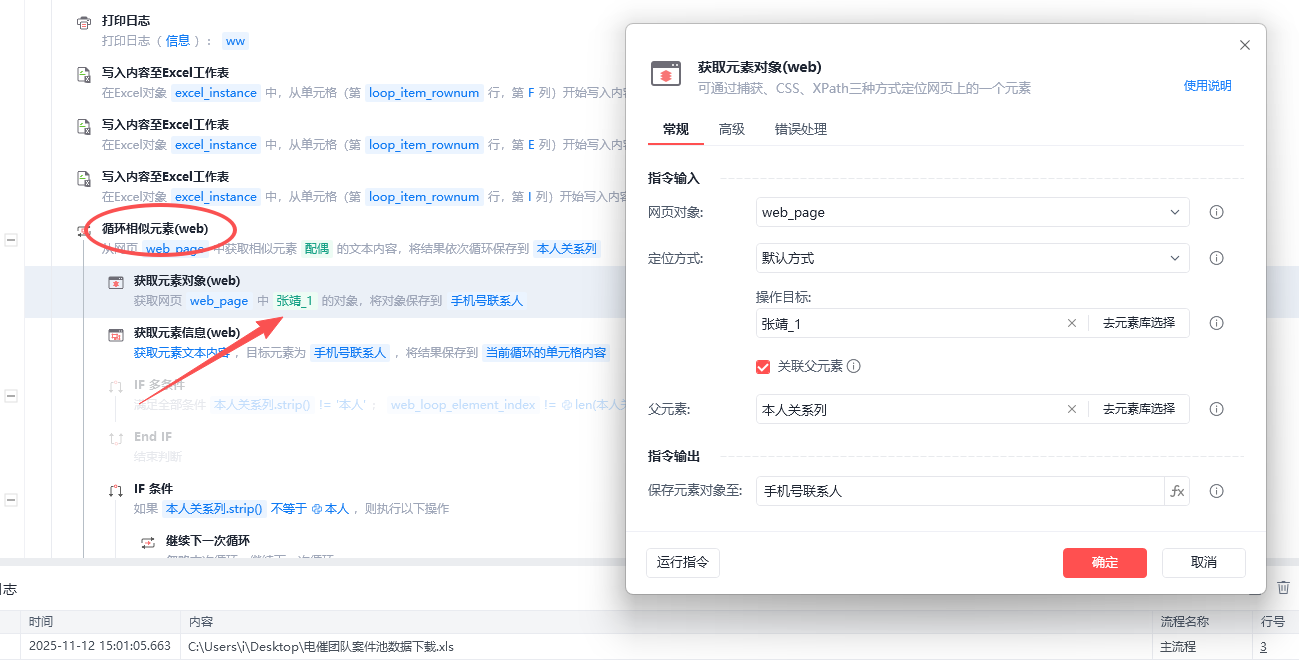The image size is (1299, 660).
Task: Click line number link 3 in log
Action: [x=1263, y=647]
